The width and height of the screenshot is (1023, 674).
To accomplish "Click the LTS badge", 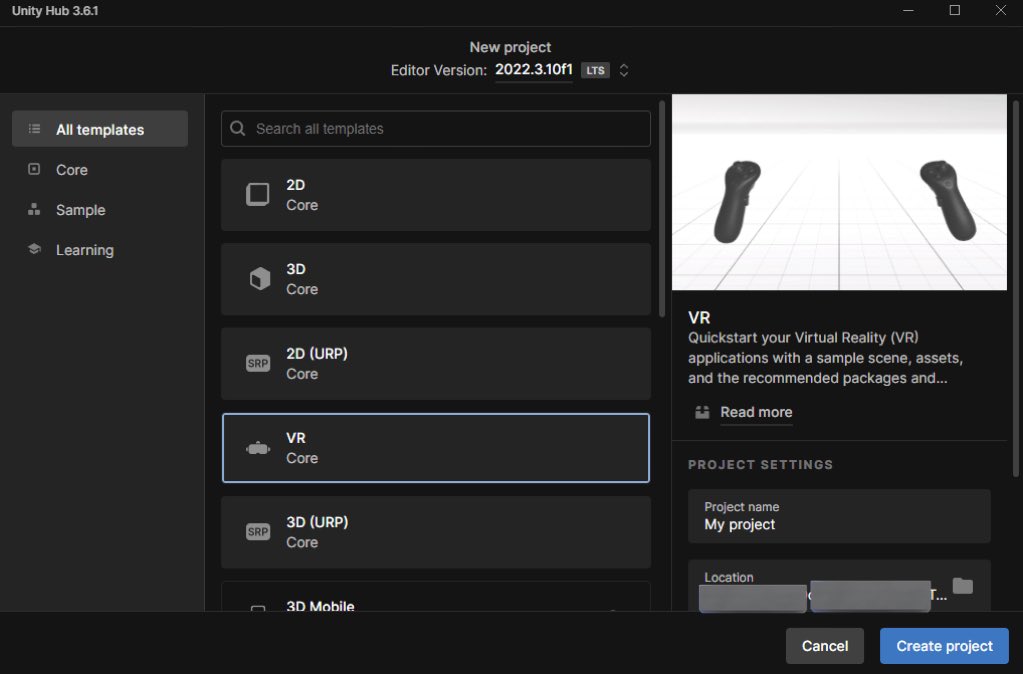I will coord(595,70).
